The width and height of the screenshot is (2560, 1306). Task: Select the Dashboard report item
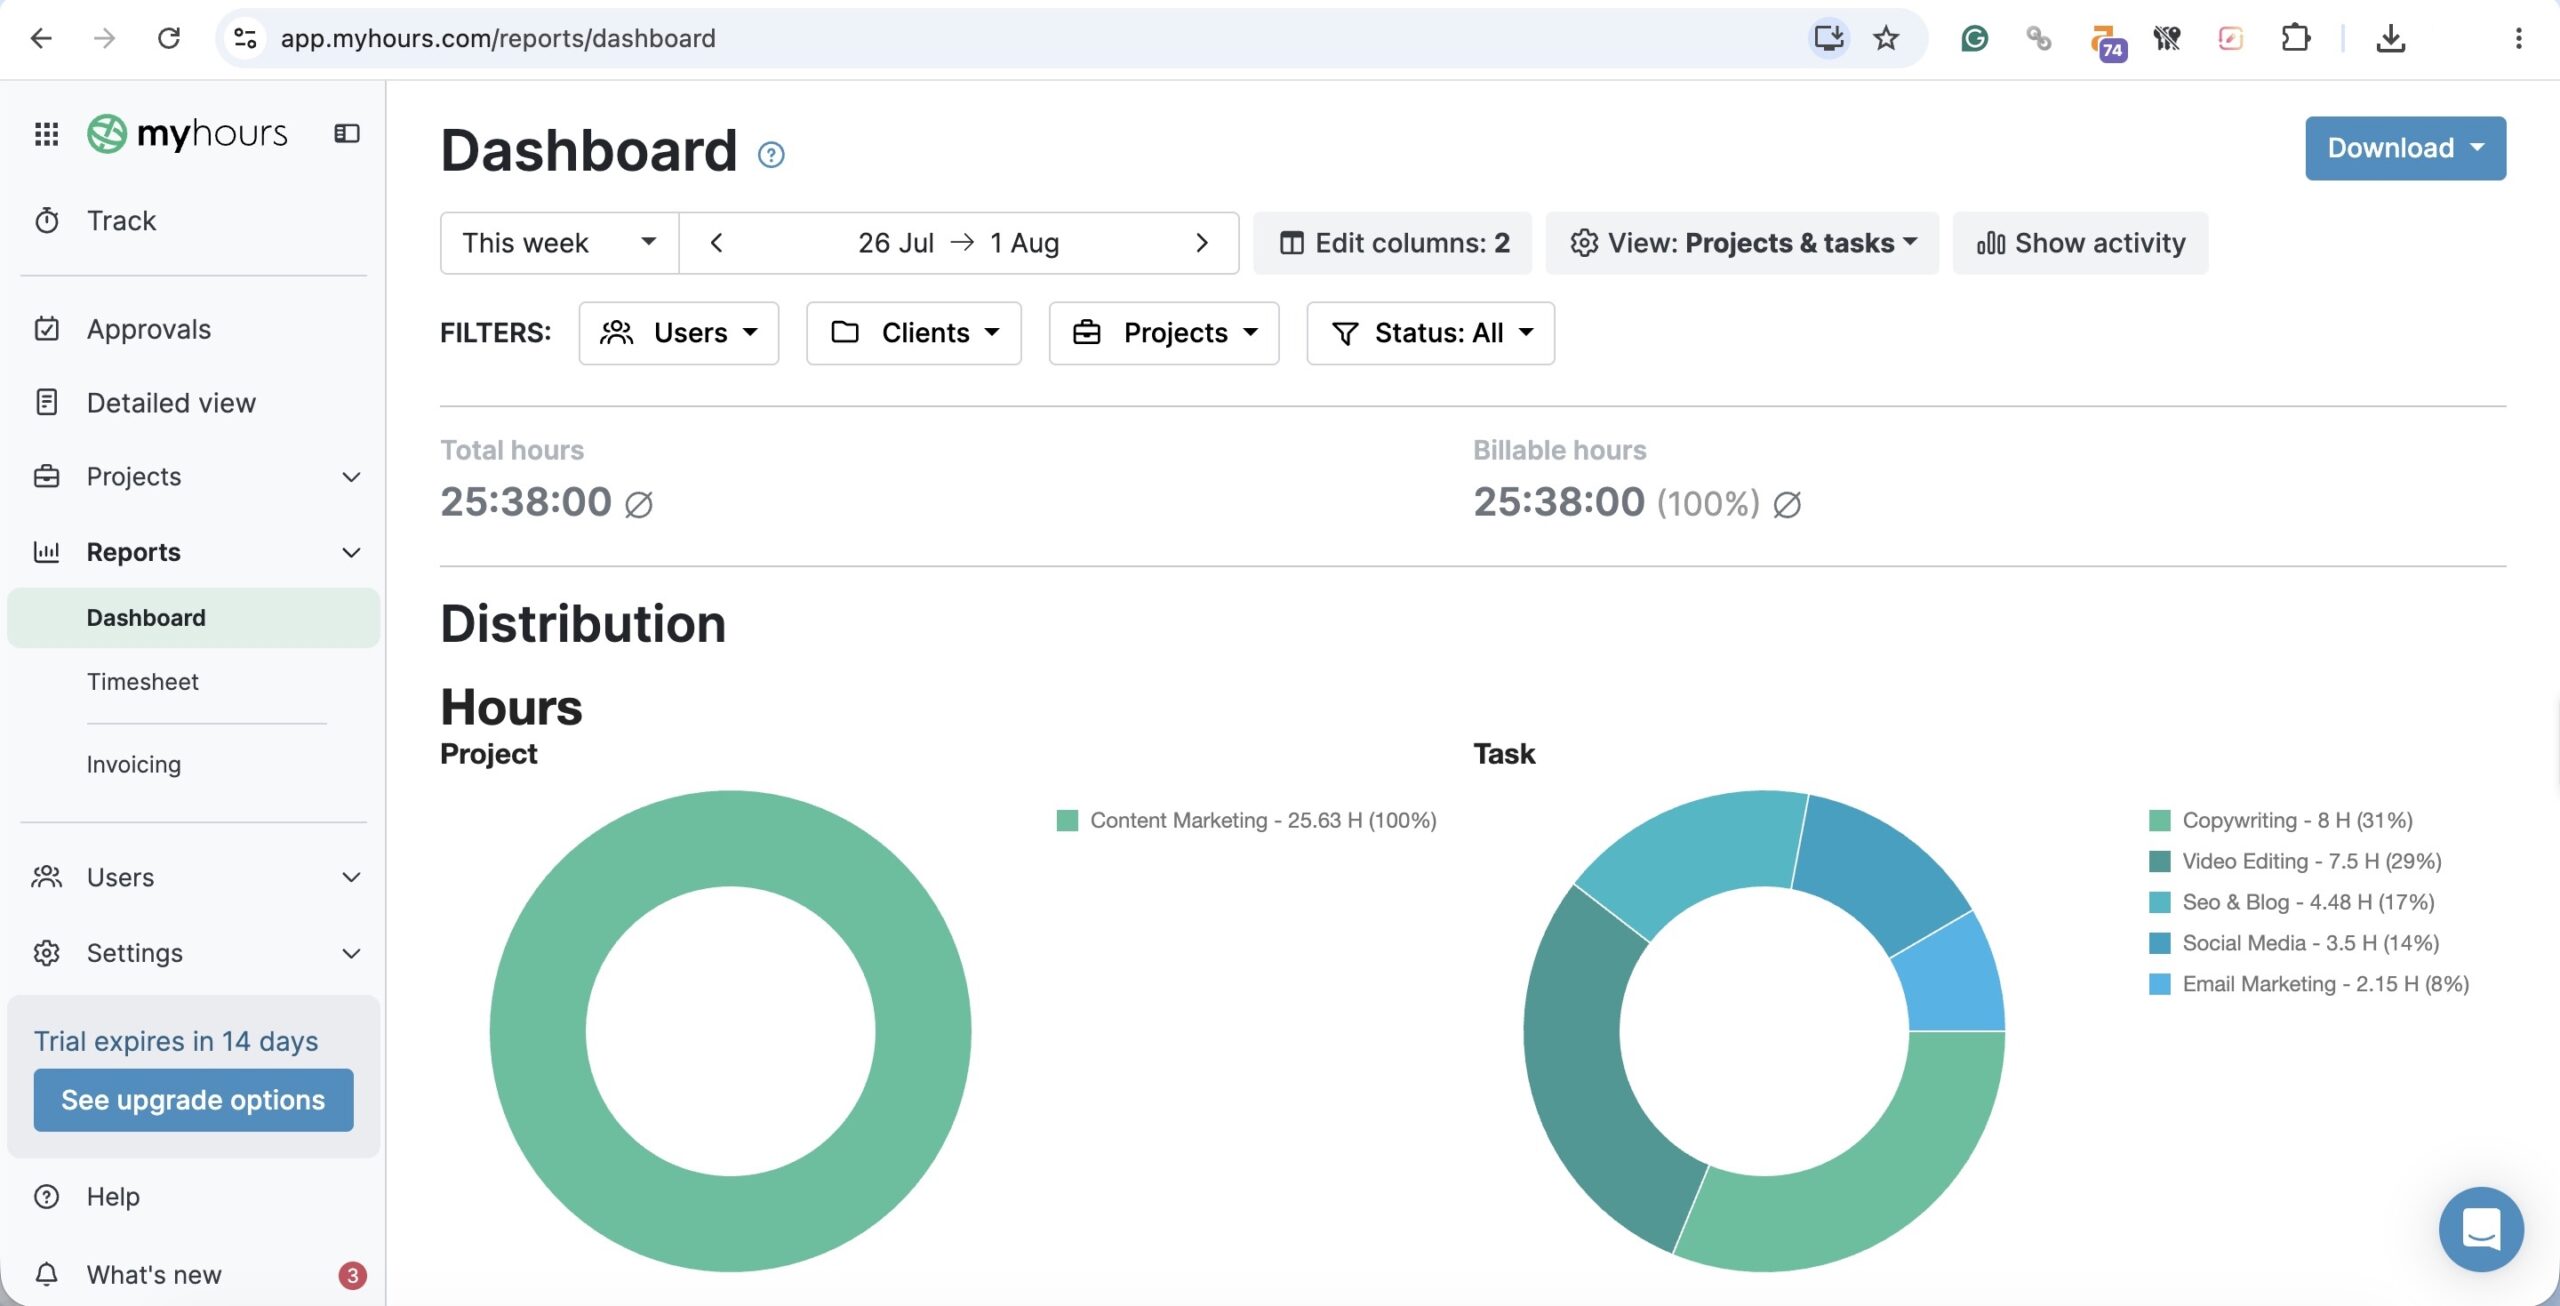coord(193,617)
